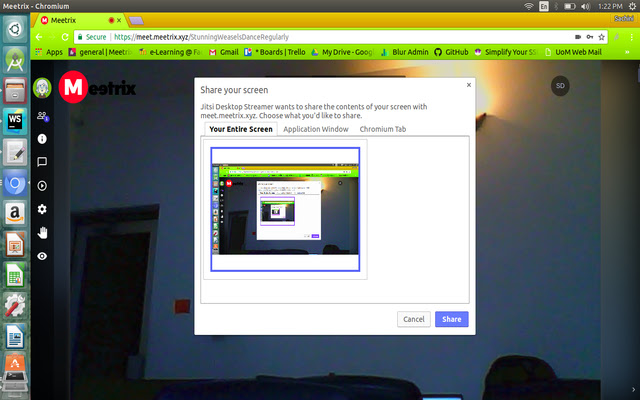
Task: Open the Meetrix avatar profile icon
Action: (x=42, y=88)
